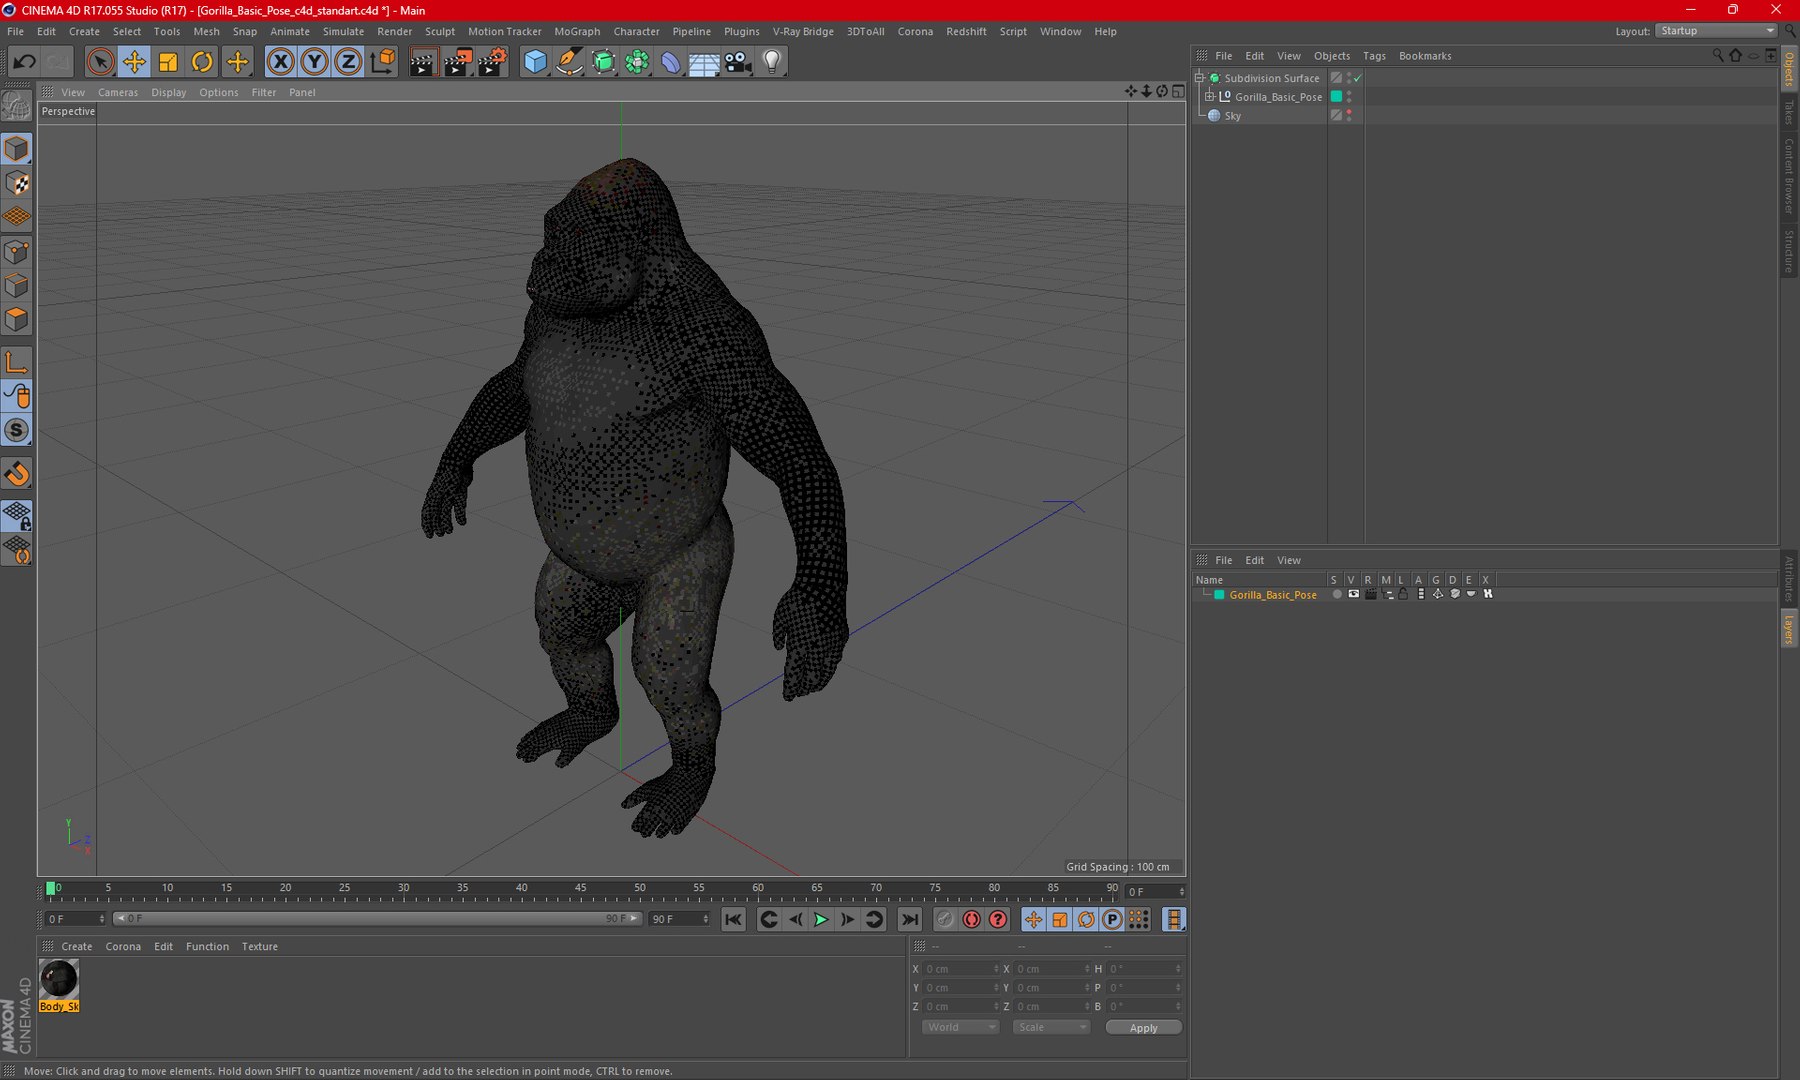Go to end of animation
The height and width of the screenshot is (1080, 1800).
coord(909,919)
